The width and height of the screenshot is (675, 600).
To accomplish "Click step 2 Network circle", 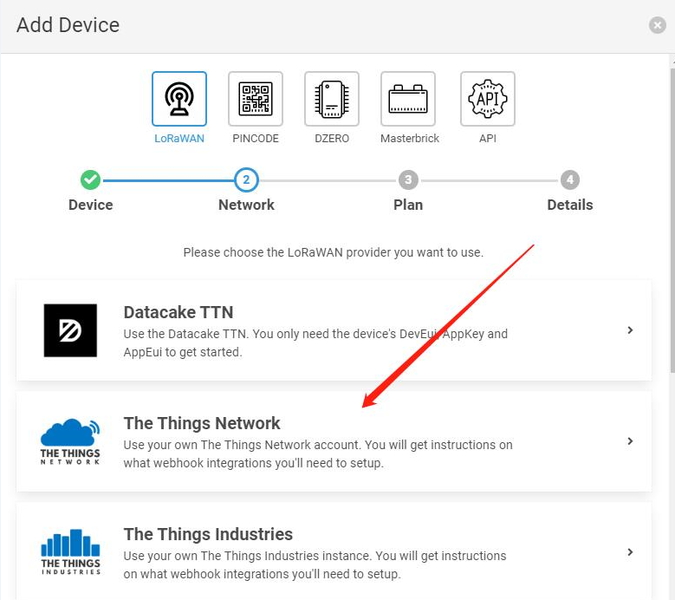I will click(246, 180).
